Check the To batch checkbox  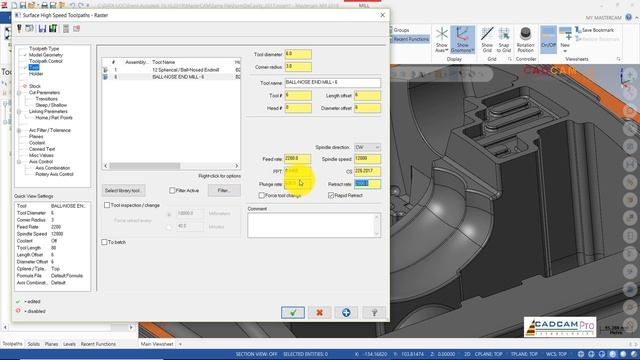click(x=104, y=242)
